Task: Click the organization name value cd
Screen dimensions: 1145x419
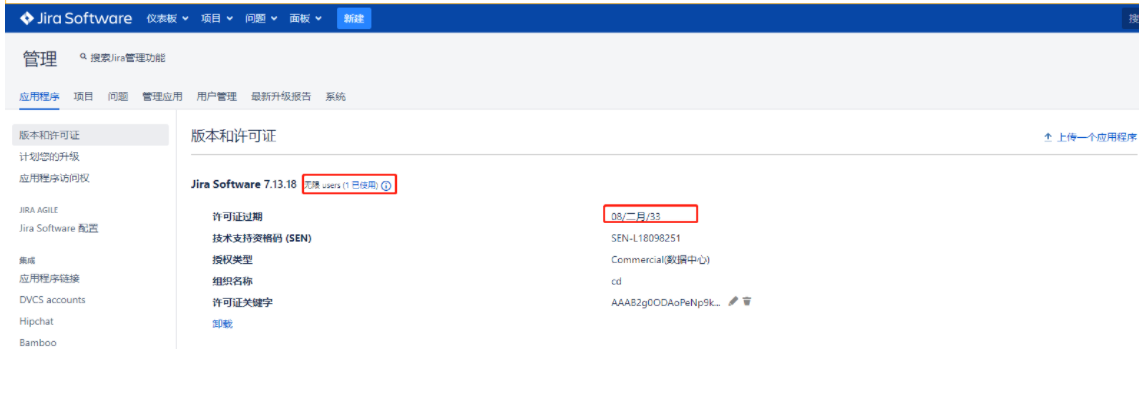Action: [x=616, y=281]
